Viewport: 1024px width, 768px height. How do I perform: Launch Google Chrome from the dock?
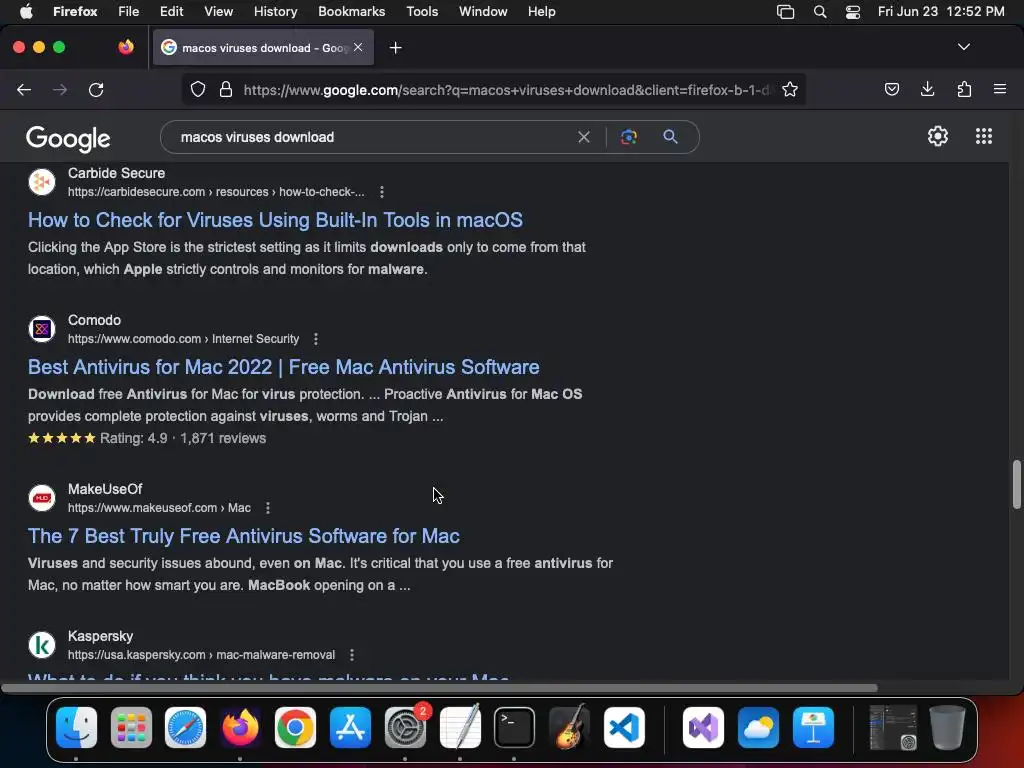(295, 727)
